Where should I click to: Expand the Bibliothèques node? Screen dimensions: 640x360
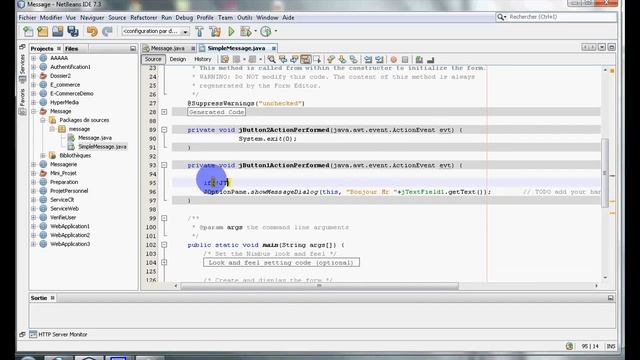tap(43, 156)
